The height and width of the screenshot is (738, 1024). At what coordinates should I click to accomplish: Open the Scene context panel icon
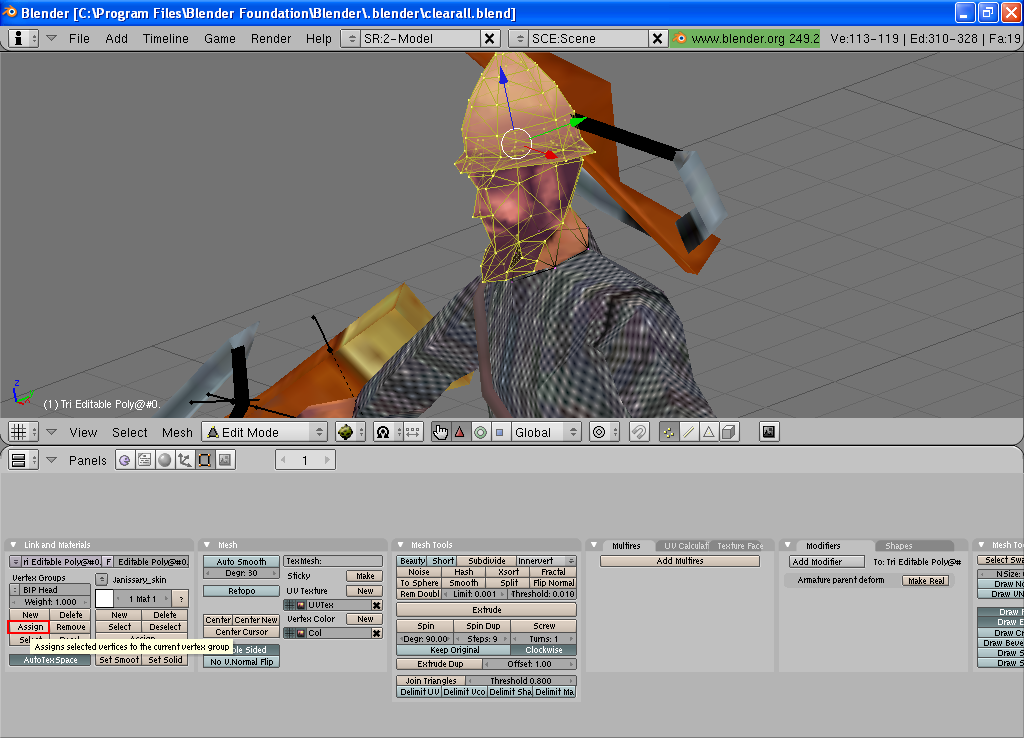[225, 460]
